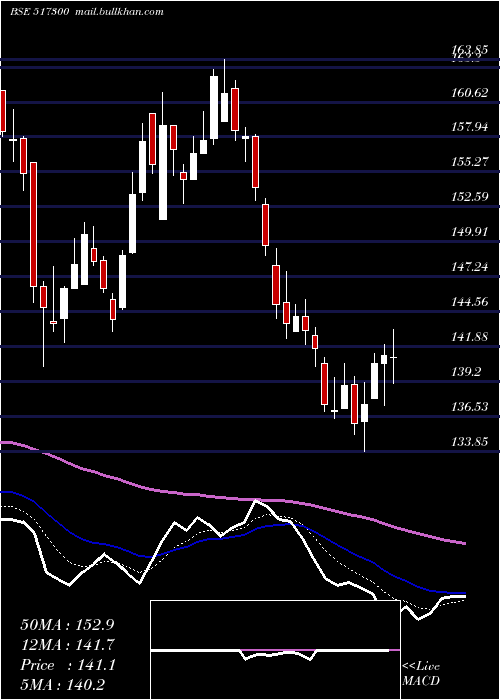Click the last doji candle on the right
Screen dimensions: 500x700
(394, 357)
